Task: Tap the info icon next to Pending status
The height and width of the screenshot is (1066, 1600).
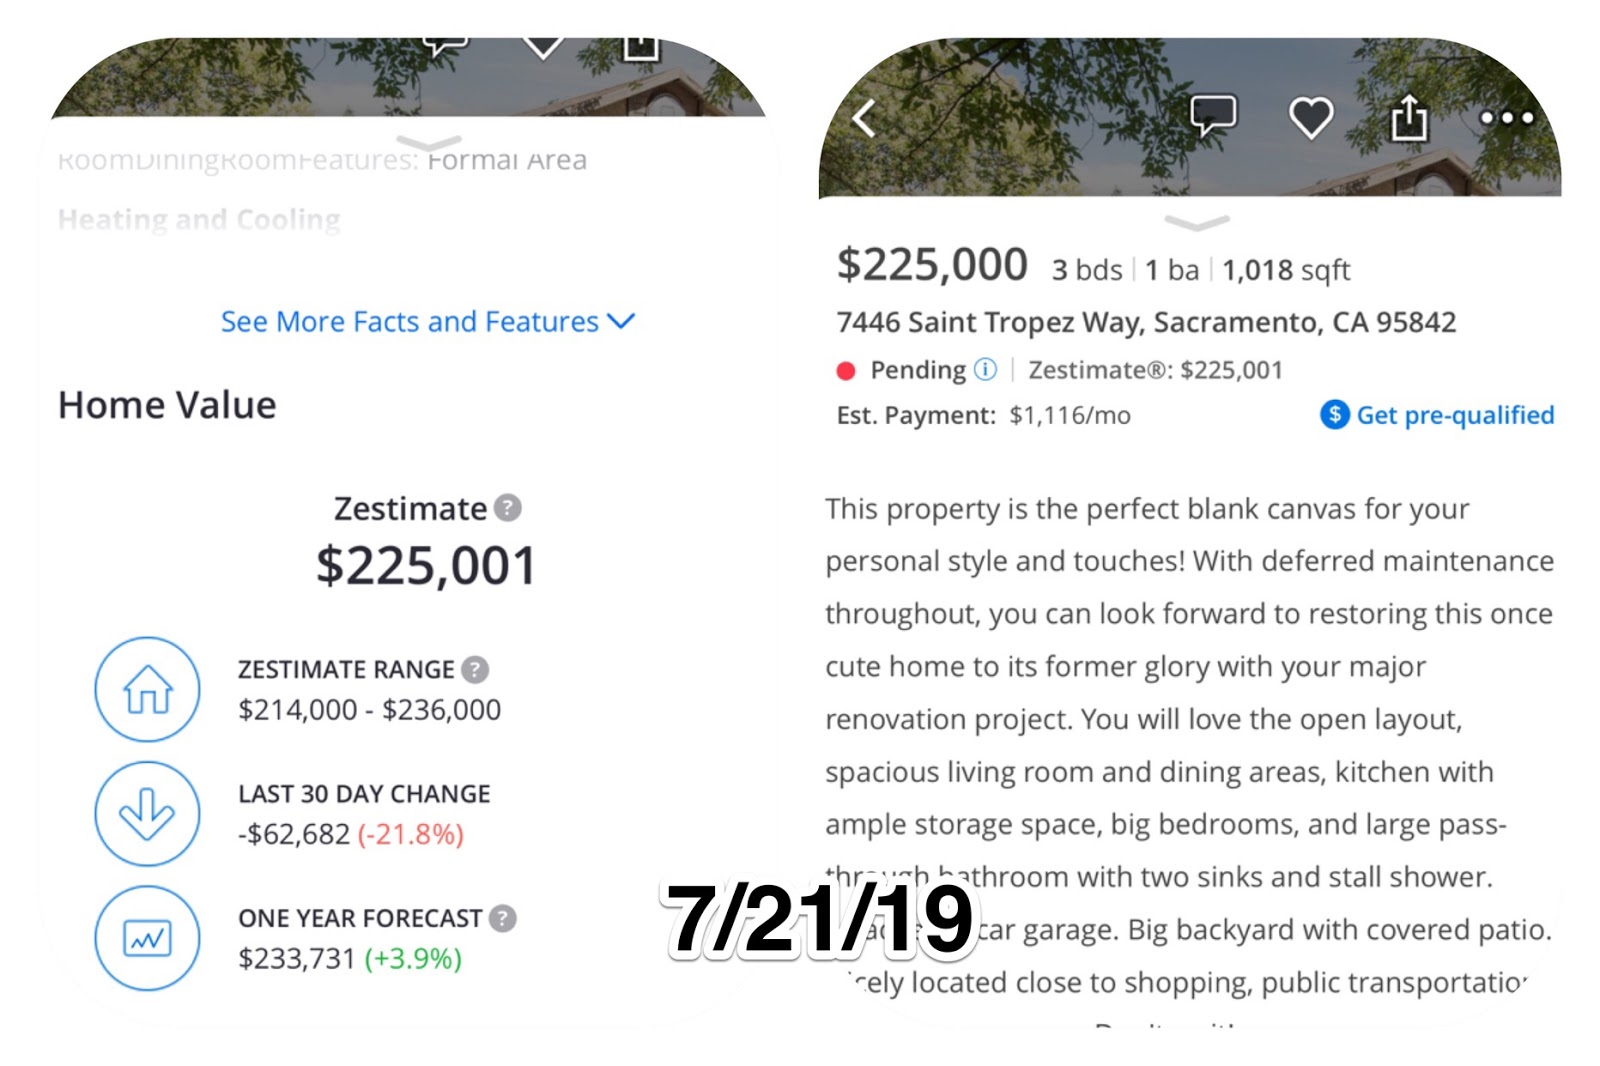Action: [986, 369]
